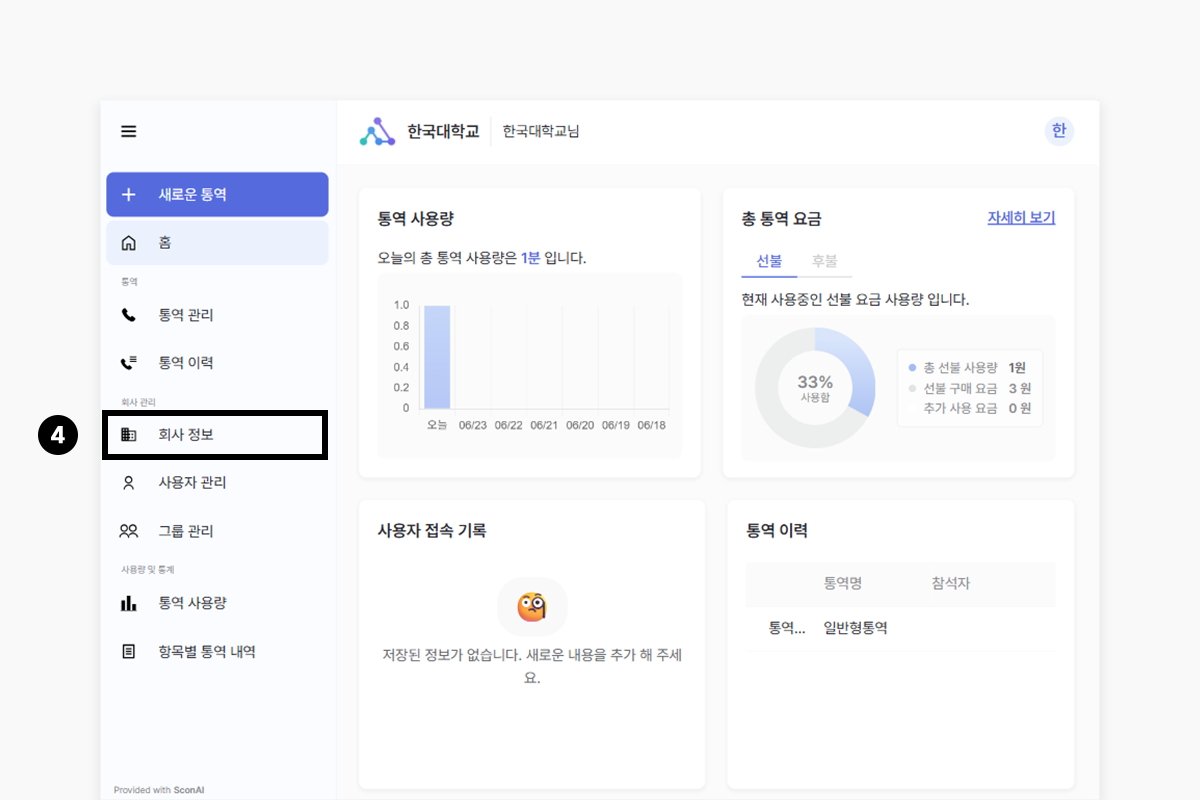
Task: Switch to the 후불 tab
Action: click(824, 261)
